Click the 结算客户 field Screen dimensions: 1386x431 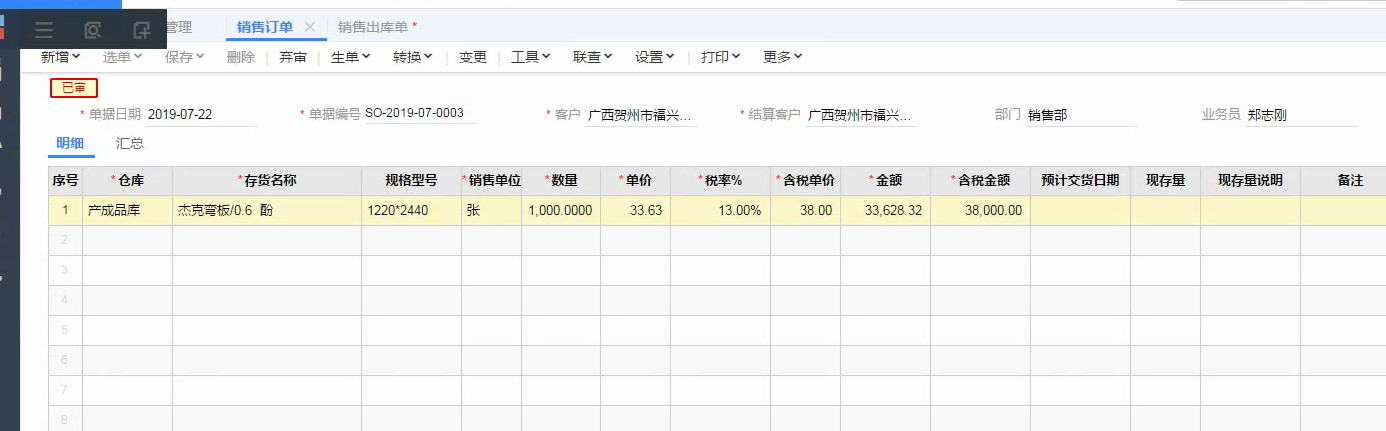(x=861, y=115)
